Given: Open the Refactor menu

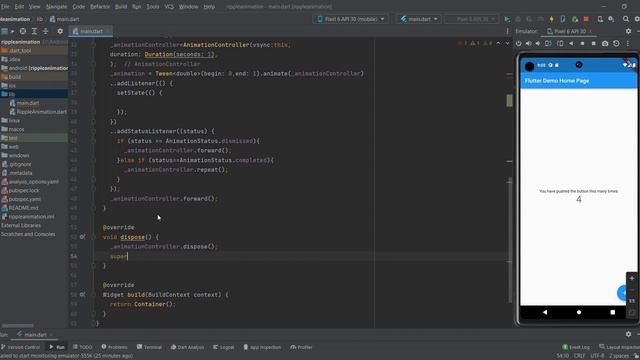Looking at the screenshot, I should 100,7.
